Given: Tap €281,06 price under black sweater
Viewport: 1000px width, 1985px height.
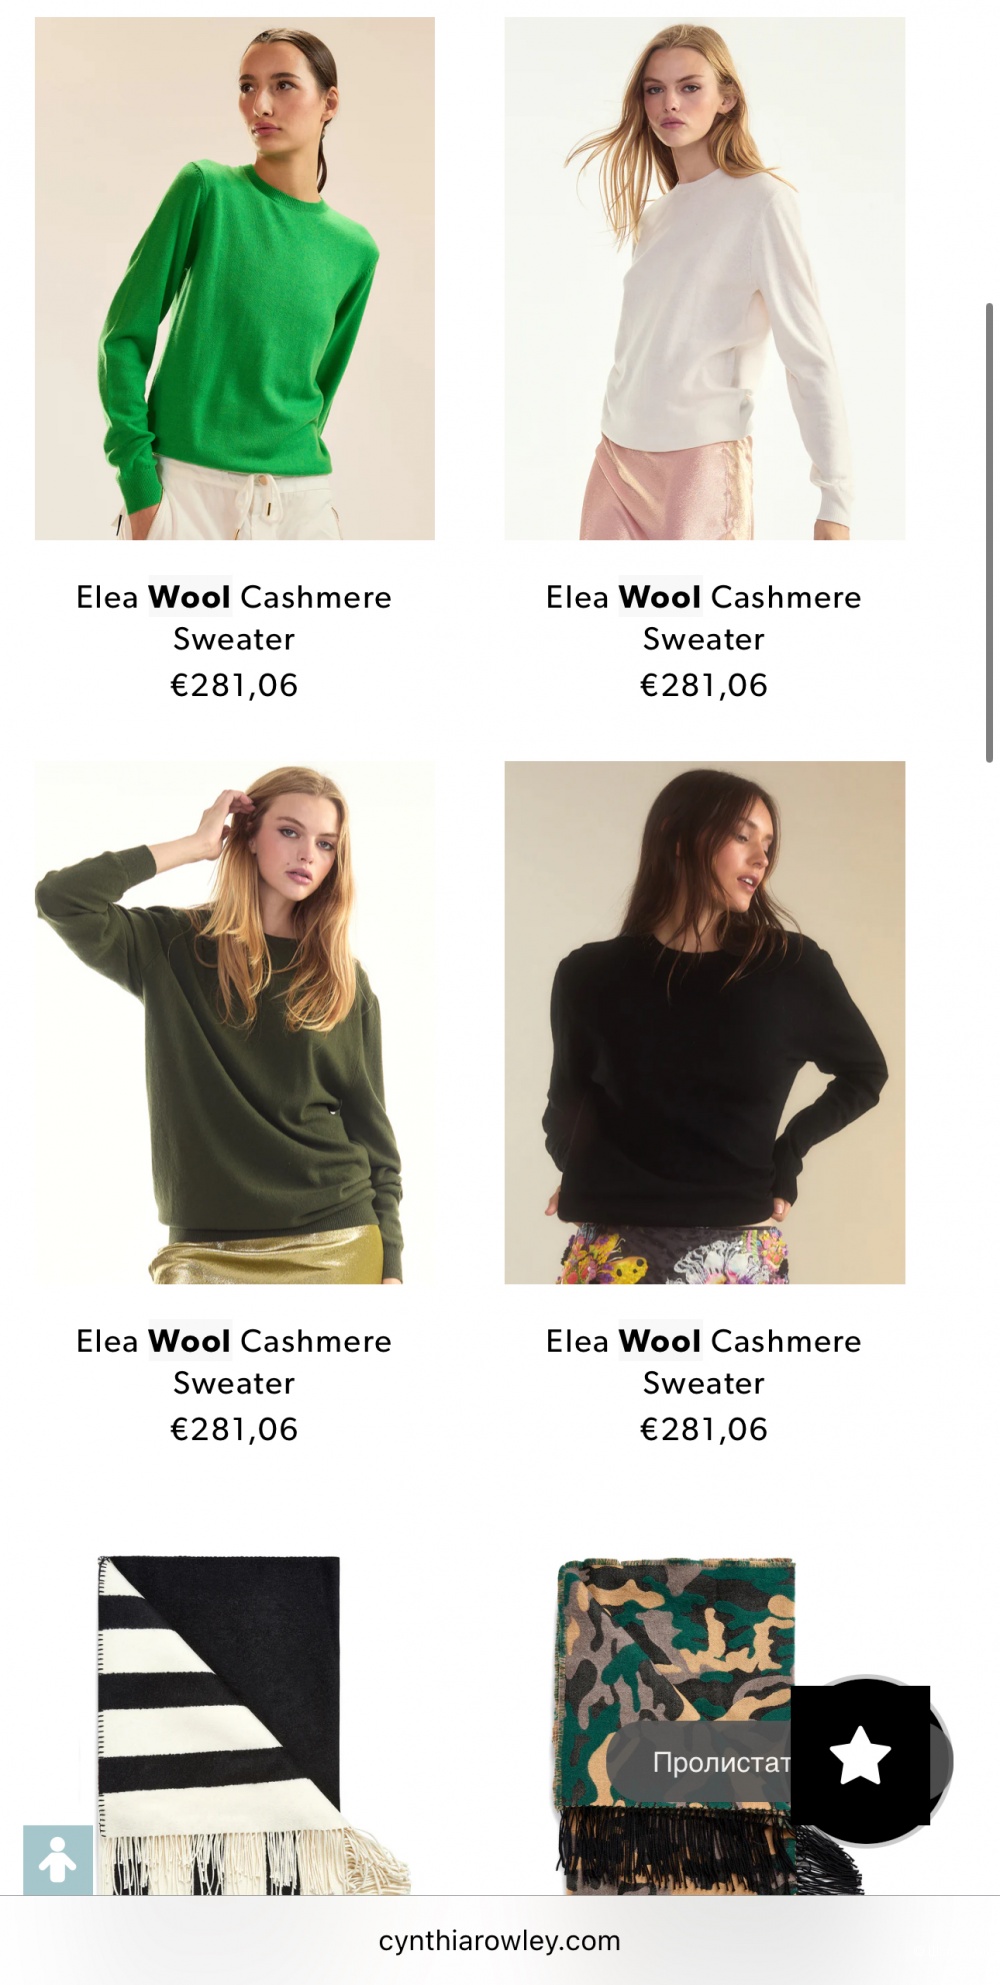Looking at the screenshot, I should 704,1429.
